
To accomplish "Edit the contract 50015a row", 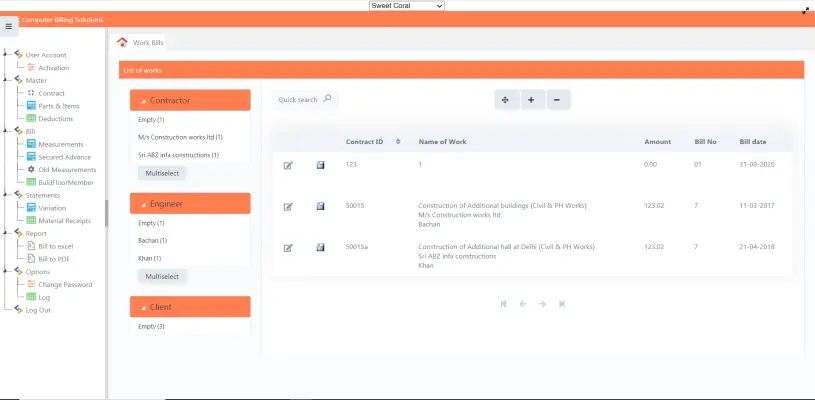I will (288, 248).
